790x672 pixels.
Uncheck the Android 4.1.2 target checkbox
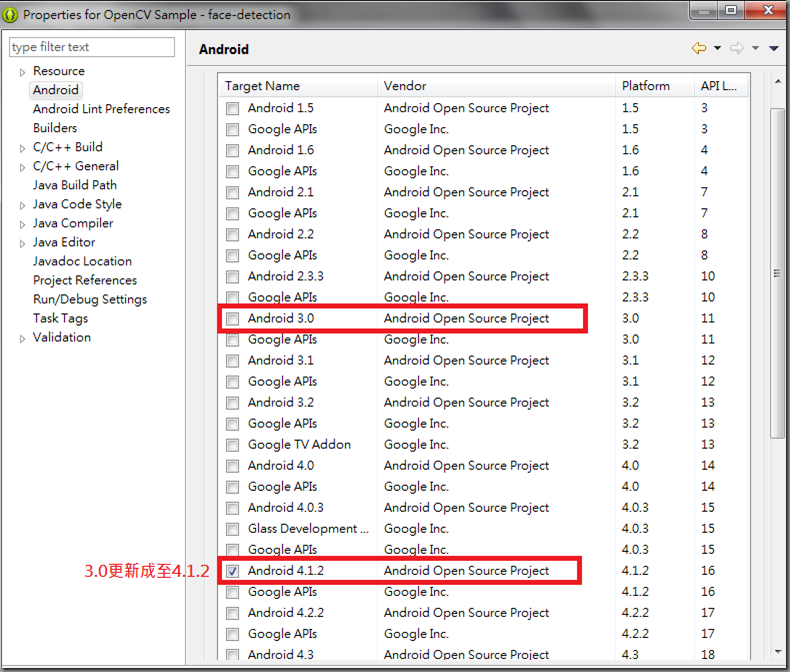232,571
